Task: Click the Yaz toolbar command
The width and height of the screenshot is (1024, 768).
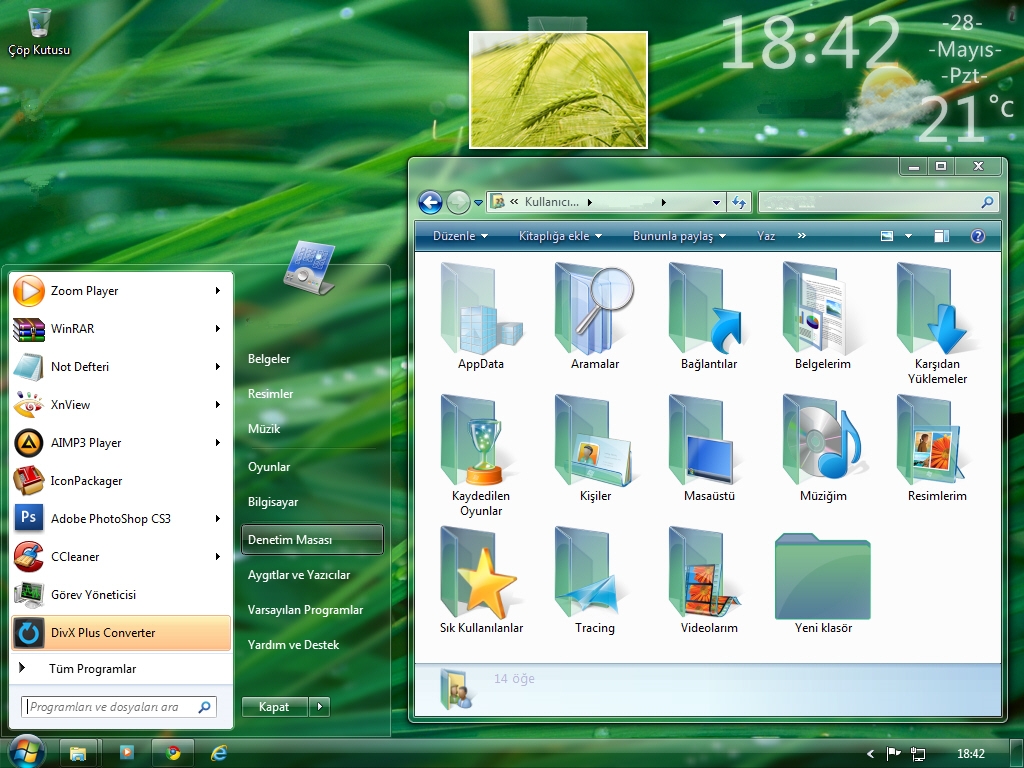Action: point(766,236)
